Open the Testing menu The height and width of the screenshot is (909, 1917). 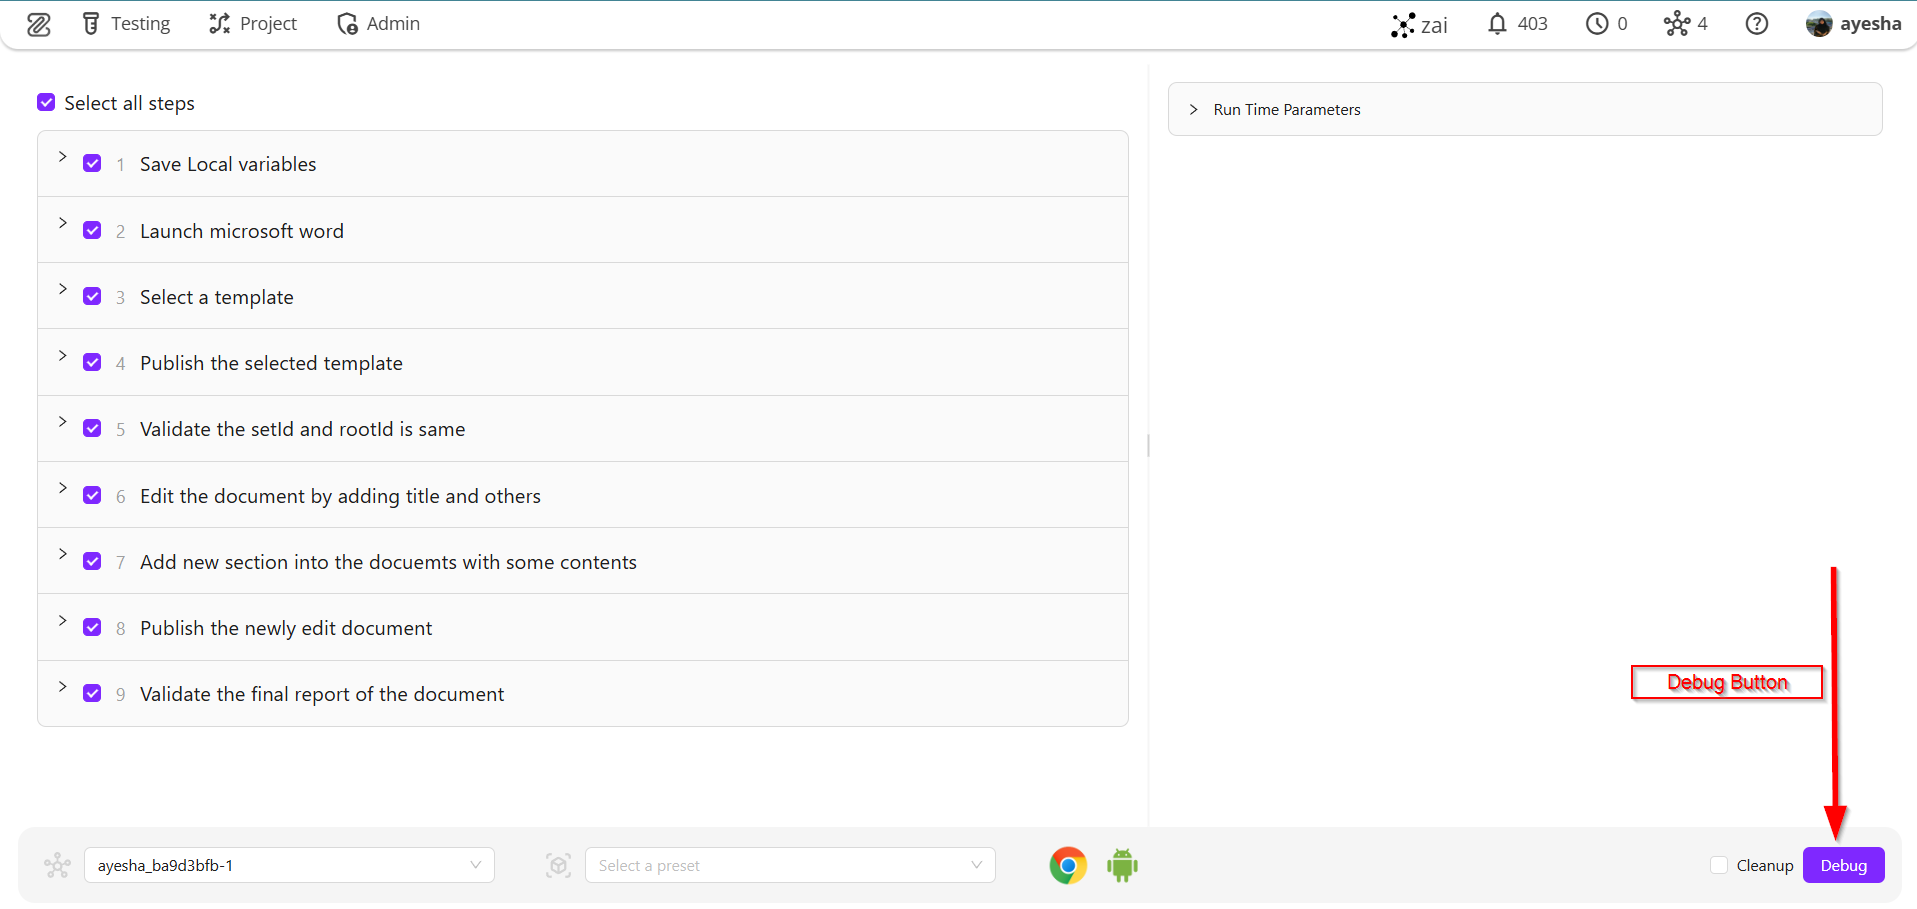coord(126,24)
